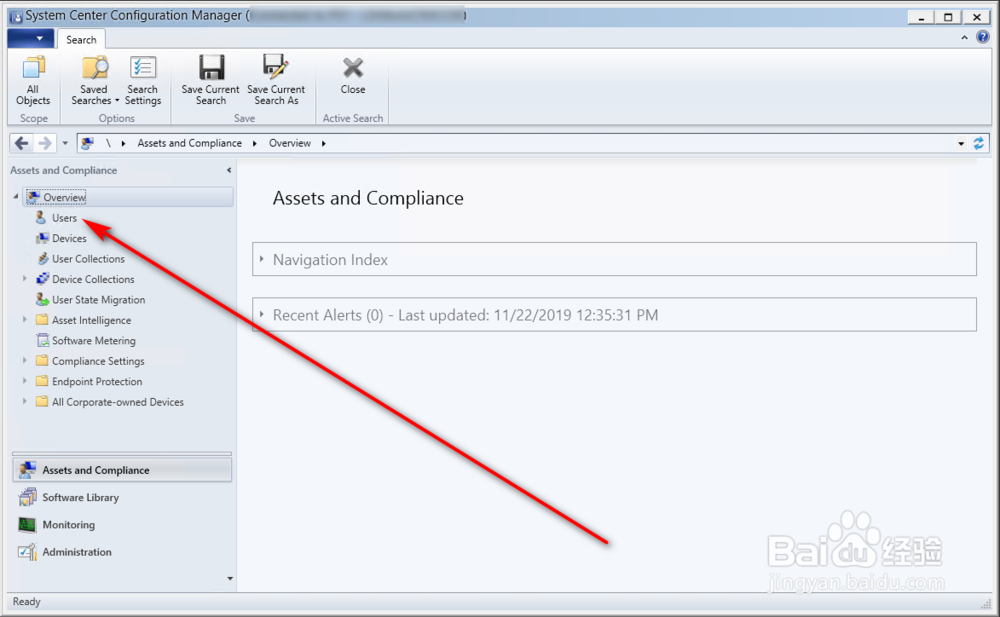Open the Monitoring workspace

[x=122, y=525]
